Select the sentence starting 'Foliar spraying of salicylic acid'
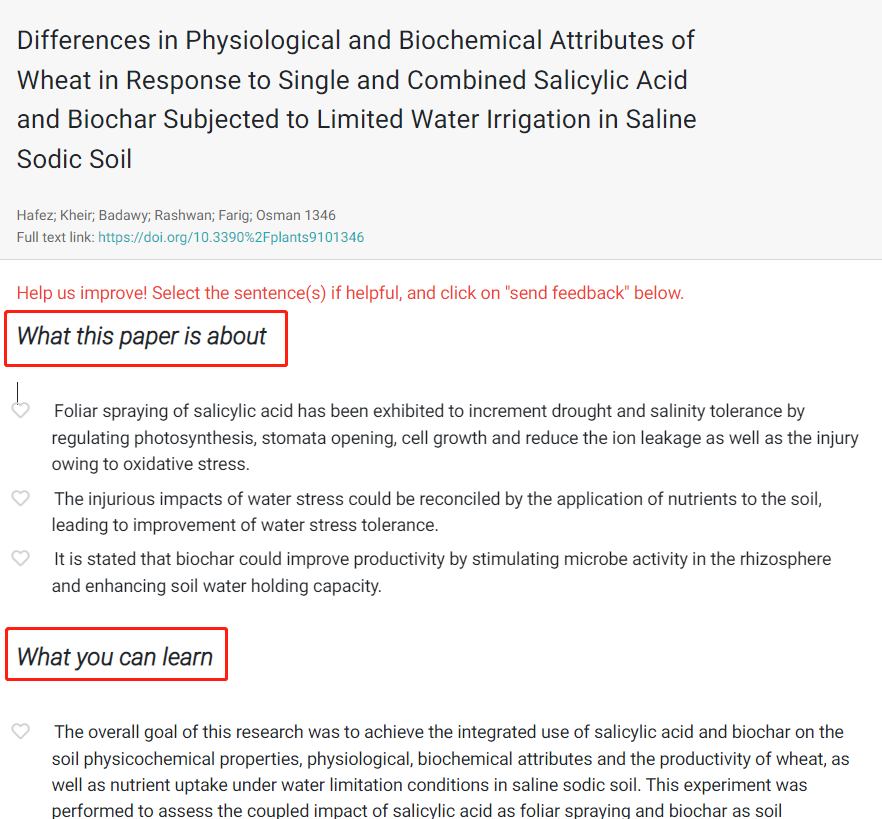Image resolution: width=882 pixels, height=819 pixels. (454, 438)
